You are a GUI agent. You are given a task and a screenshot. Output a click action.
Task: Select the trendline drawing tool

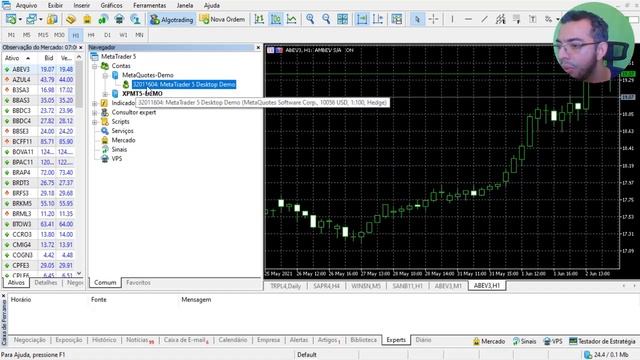(484, 19)
